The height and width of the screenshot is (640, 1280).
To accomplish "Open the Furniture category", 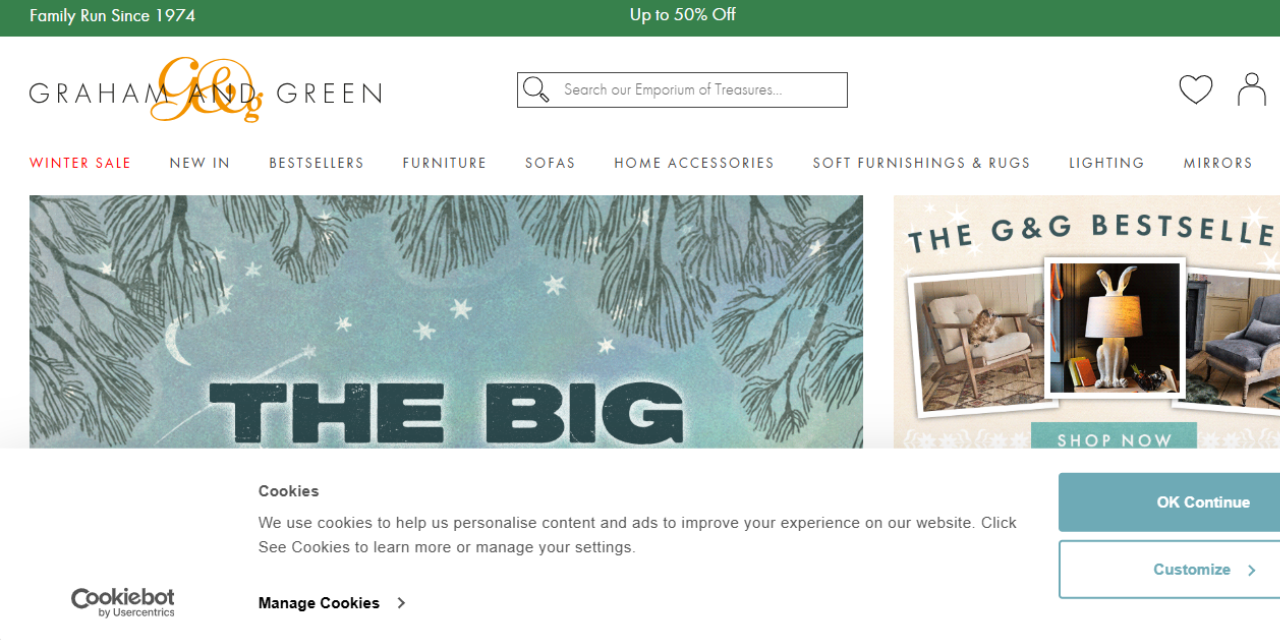I will coord(444,163).
